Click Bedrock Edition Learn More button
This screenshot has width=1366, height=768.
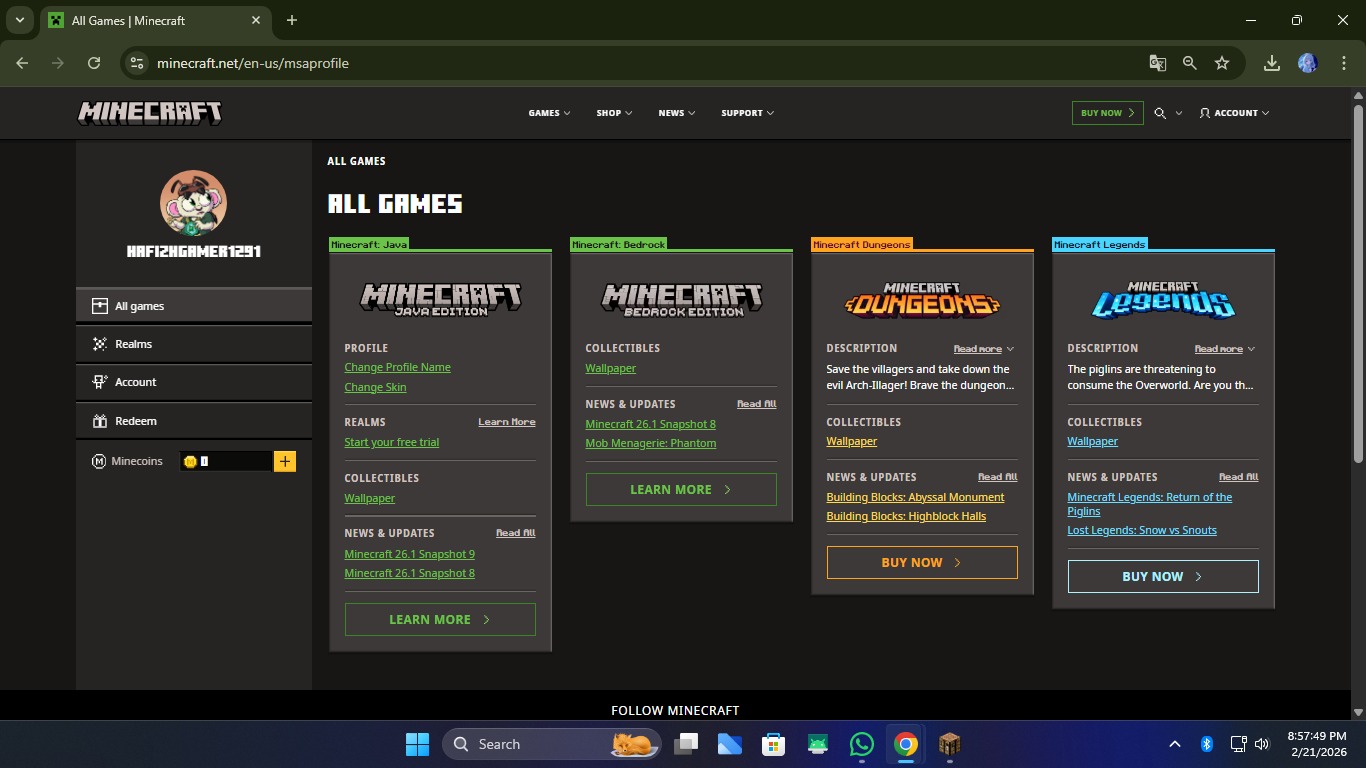point(681,490)
